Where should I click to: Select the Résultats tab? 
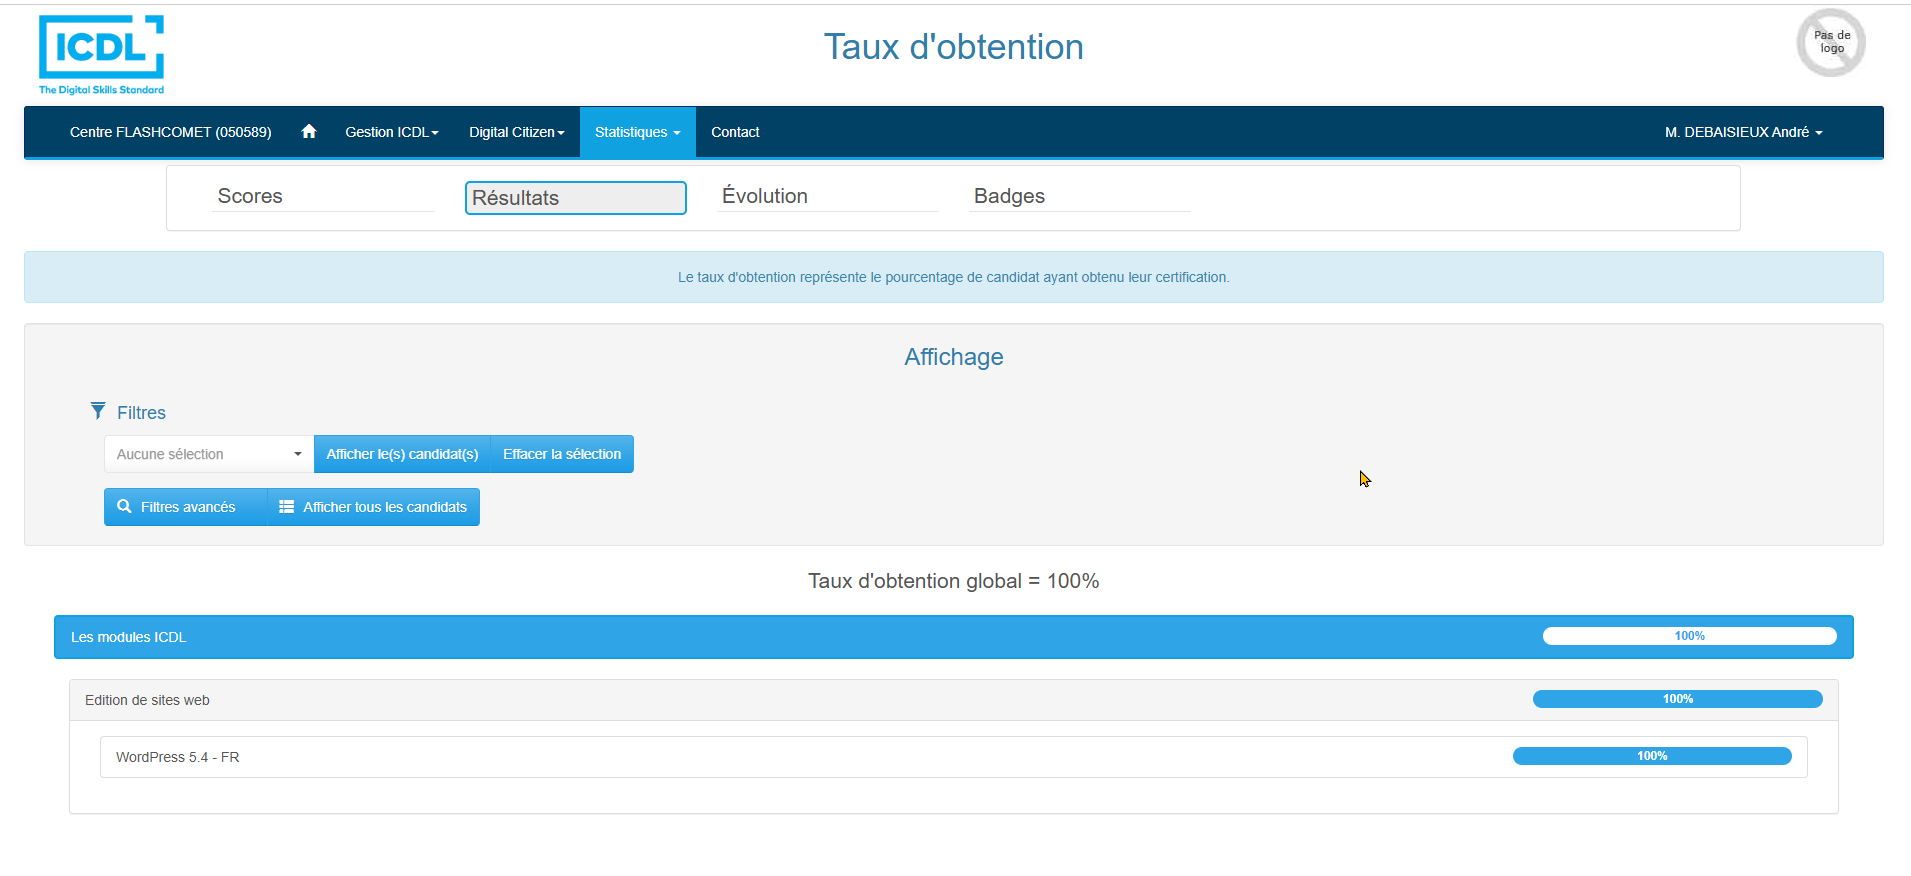(576, 198)
